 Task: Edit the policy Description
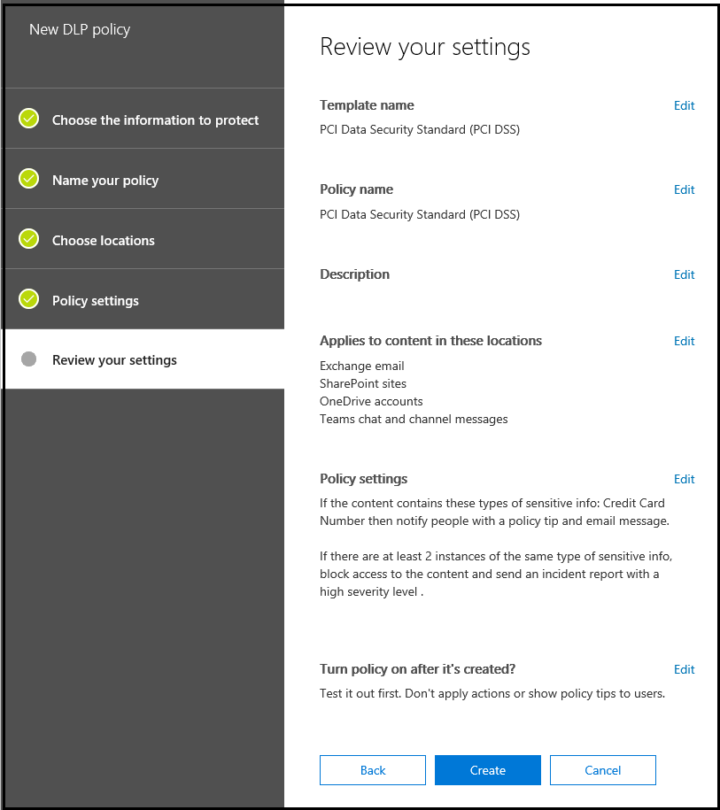click(684, 274)
